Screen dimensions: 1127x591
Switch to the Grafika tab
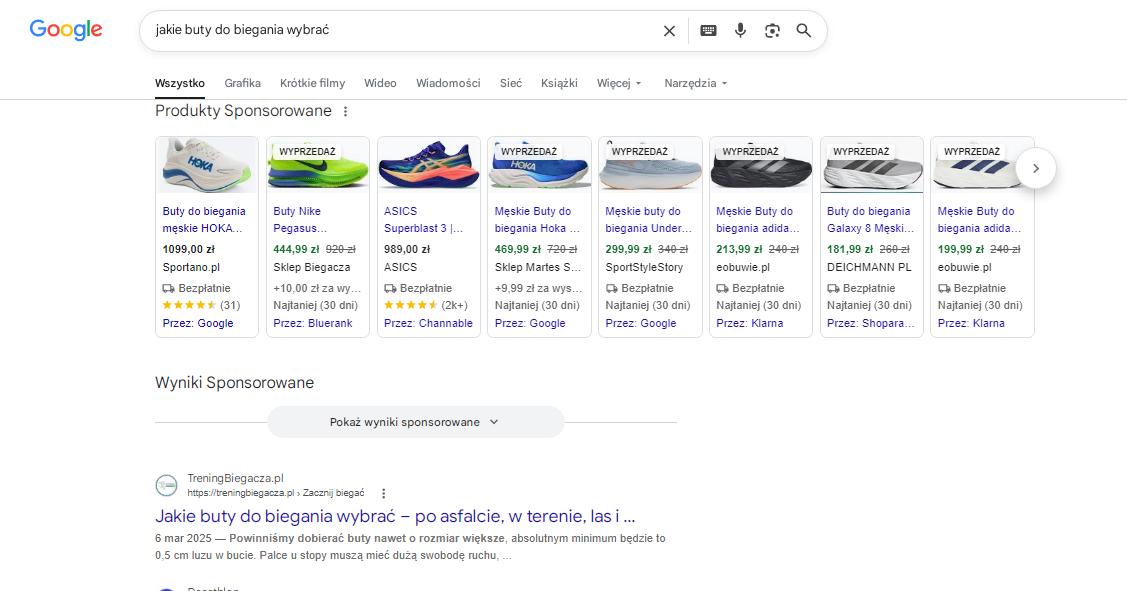coord(242,83)
